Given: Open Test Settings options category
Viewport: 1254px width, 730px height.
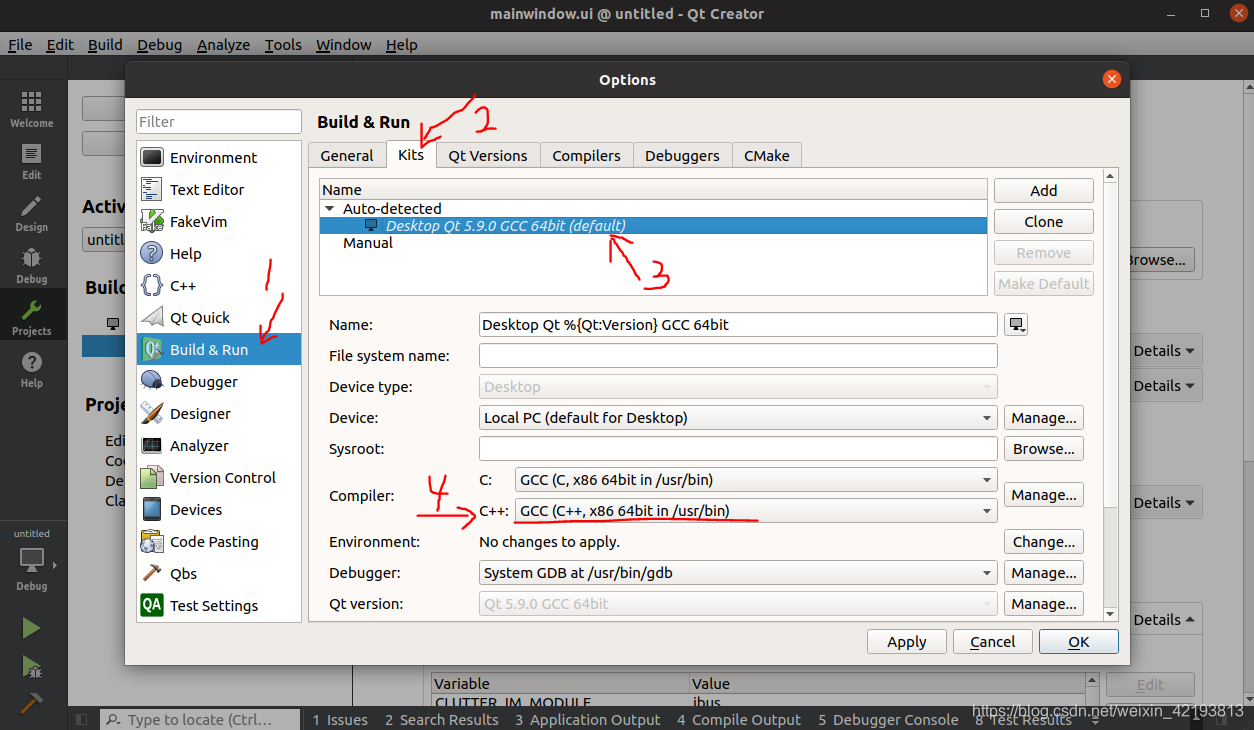Looking at the screenshot, I should click(218, 605).
